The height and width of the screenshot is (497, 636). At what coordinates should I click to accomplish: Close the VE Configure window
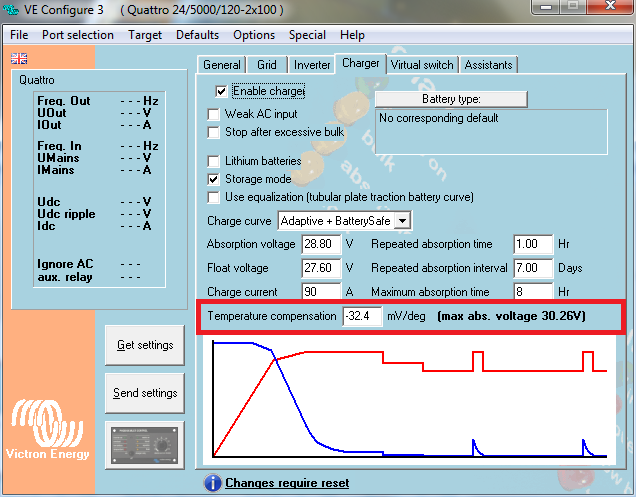[610, 6]
